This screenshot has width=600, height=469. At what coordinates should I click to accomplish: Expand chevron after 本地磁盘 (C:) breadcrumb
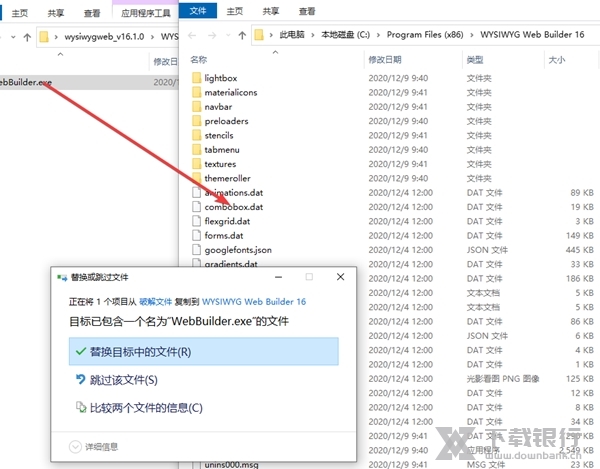(378, 35)
